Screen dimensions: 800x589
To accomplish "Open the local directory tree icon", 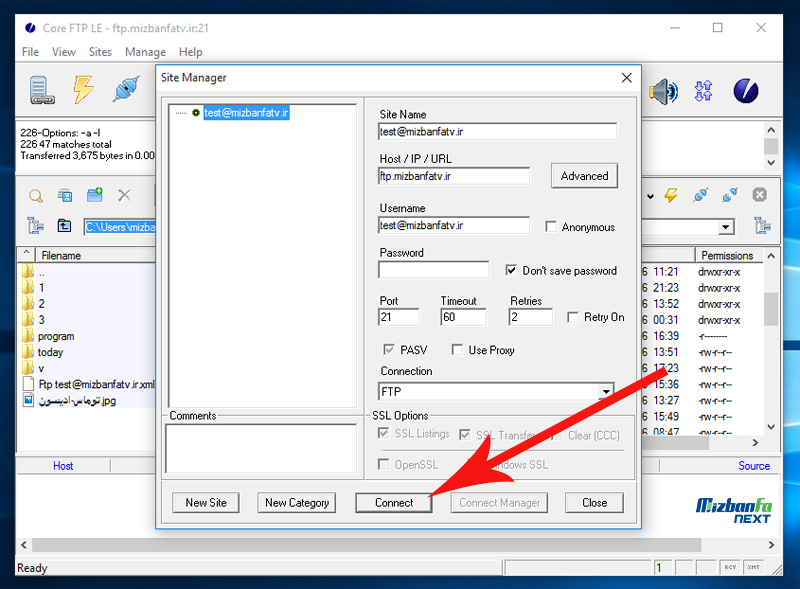I will coord(35,225).
